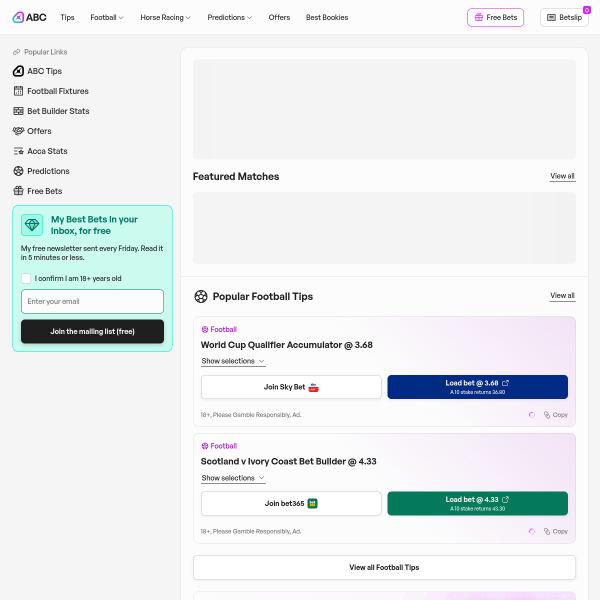Go to Best Bookies in navigation
This screenshot has height=600, width=600.
pyautogui.click(x=327, y=17)
